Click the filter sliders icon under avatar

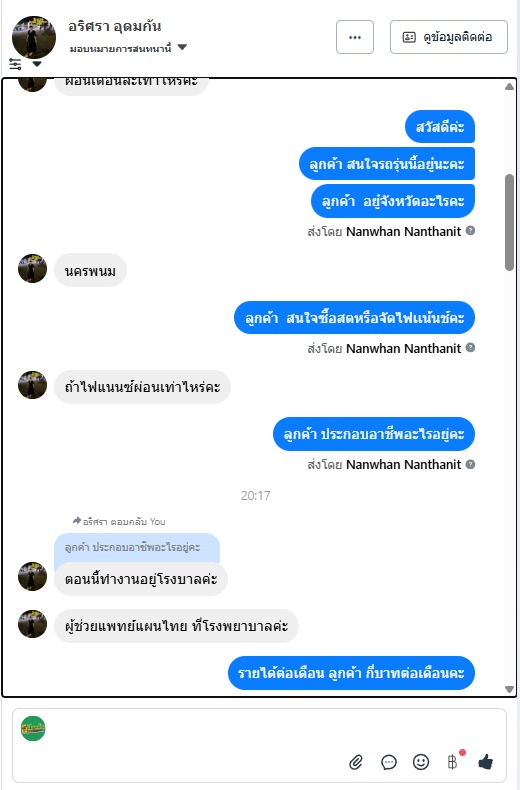coord(15,64)
